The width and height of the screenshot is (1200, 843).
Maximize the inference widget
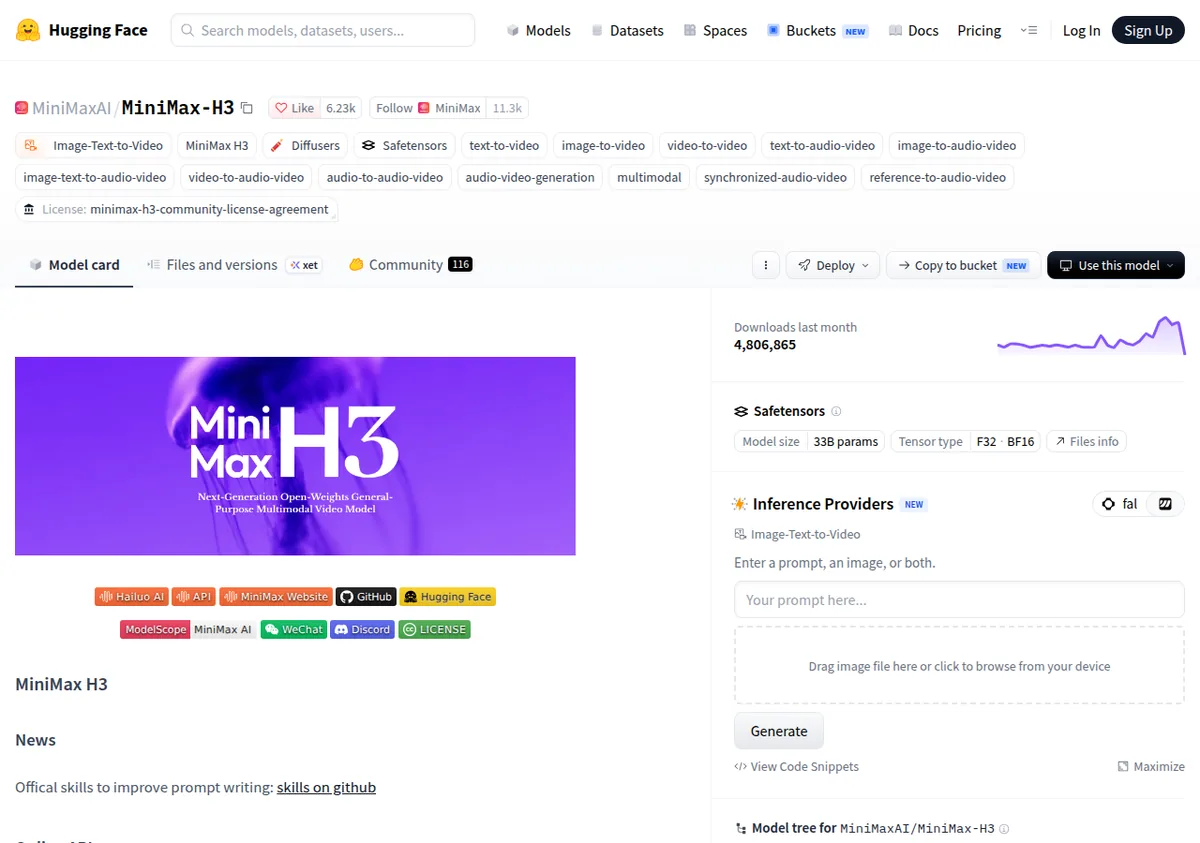click(x=1151, y=766)
